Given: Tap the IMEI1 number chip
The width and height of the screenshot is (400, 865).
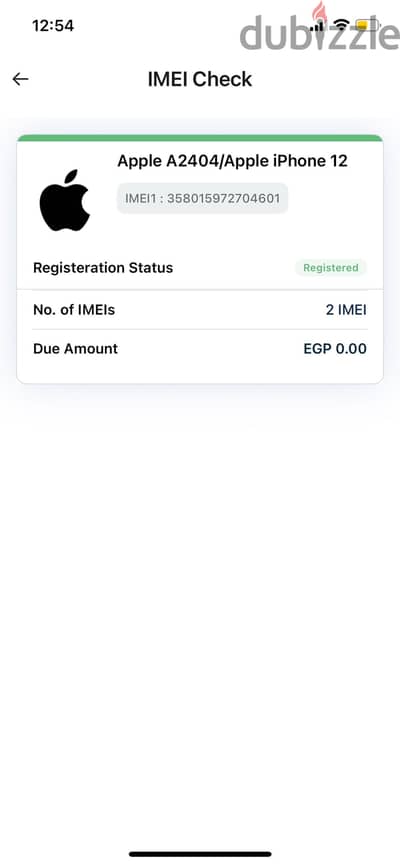Looking at the screenshot, I should coord(202,198).
